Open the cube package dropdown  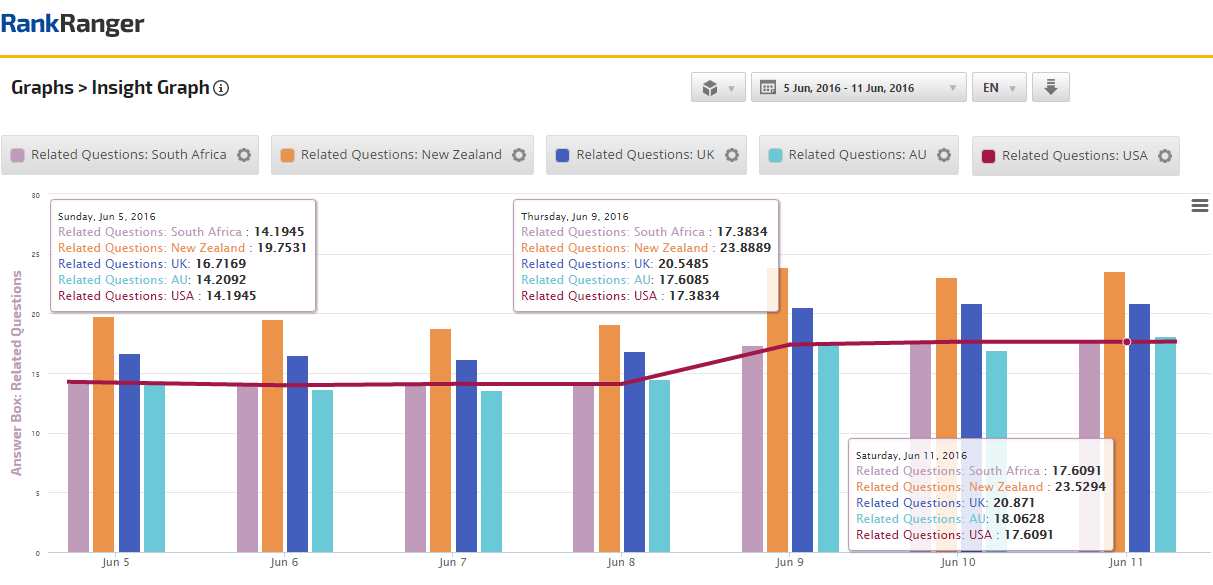click(718, 88)
